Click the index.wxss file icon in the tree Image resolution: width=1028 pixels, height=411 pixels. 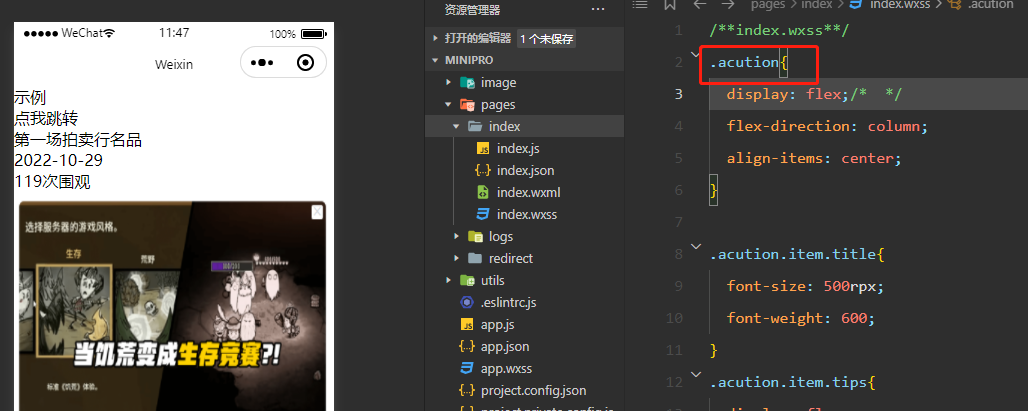point(482,214)
